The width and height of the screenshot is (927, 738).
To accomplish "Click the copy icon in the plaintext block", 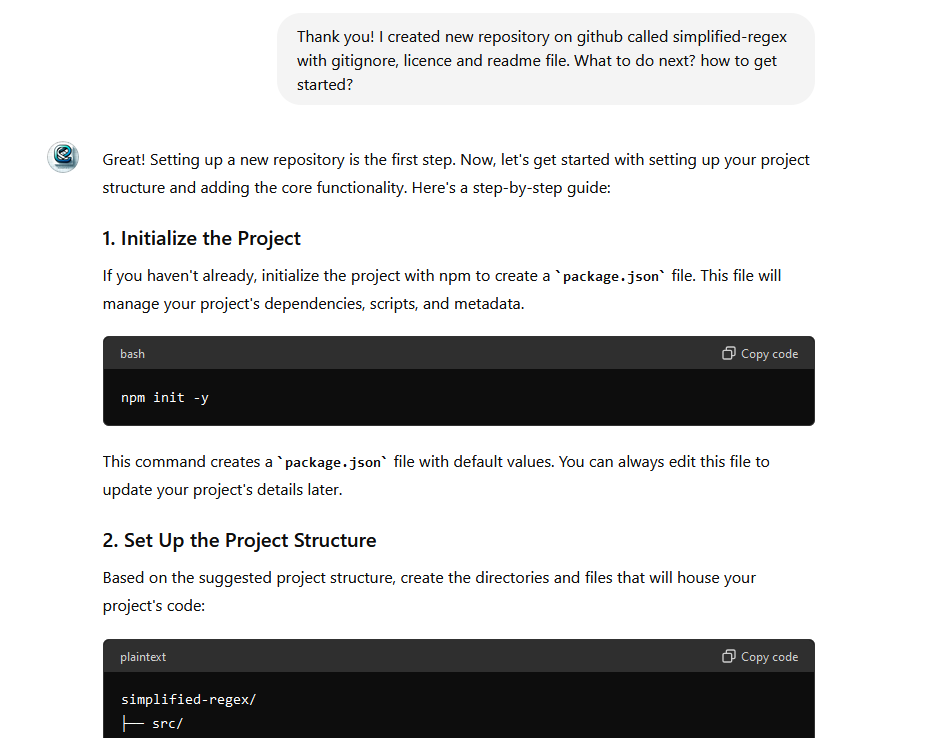I will (x=729, y=656).
